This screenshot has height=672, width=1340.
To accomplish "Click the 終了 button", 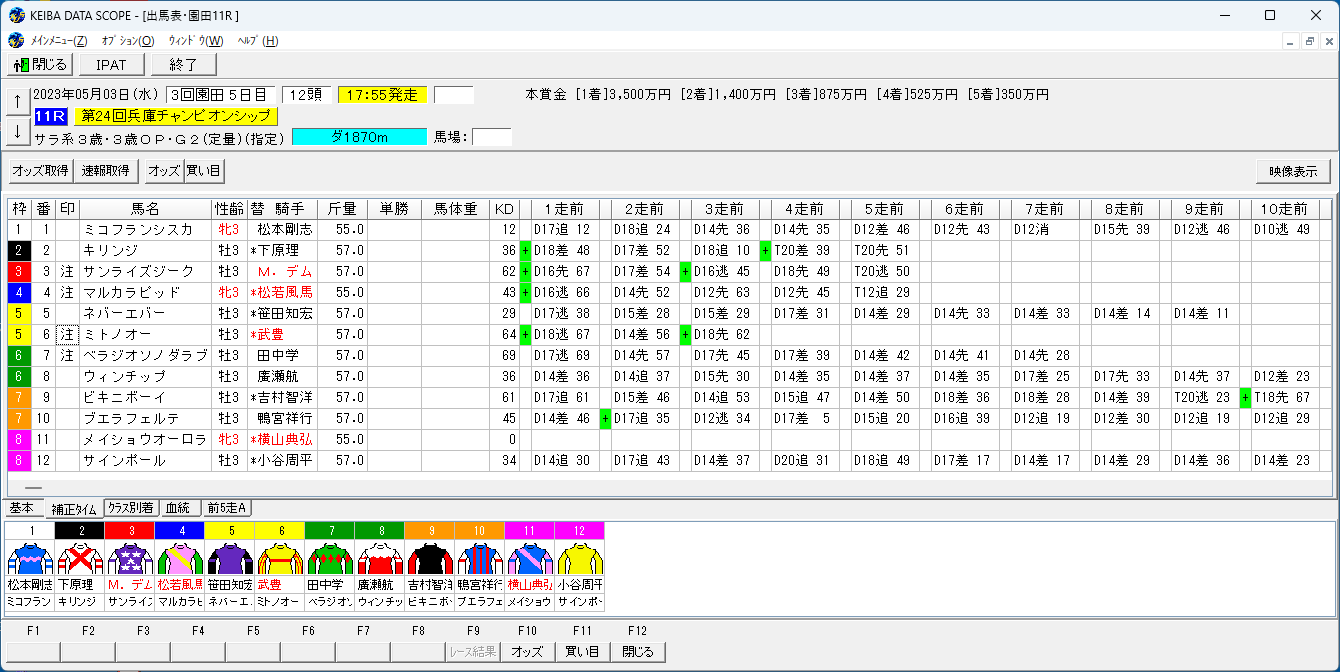I will click(184, 64).
